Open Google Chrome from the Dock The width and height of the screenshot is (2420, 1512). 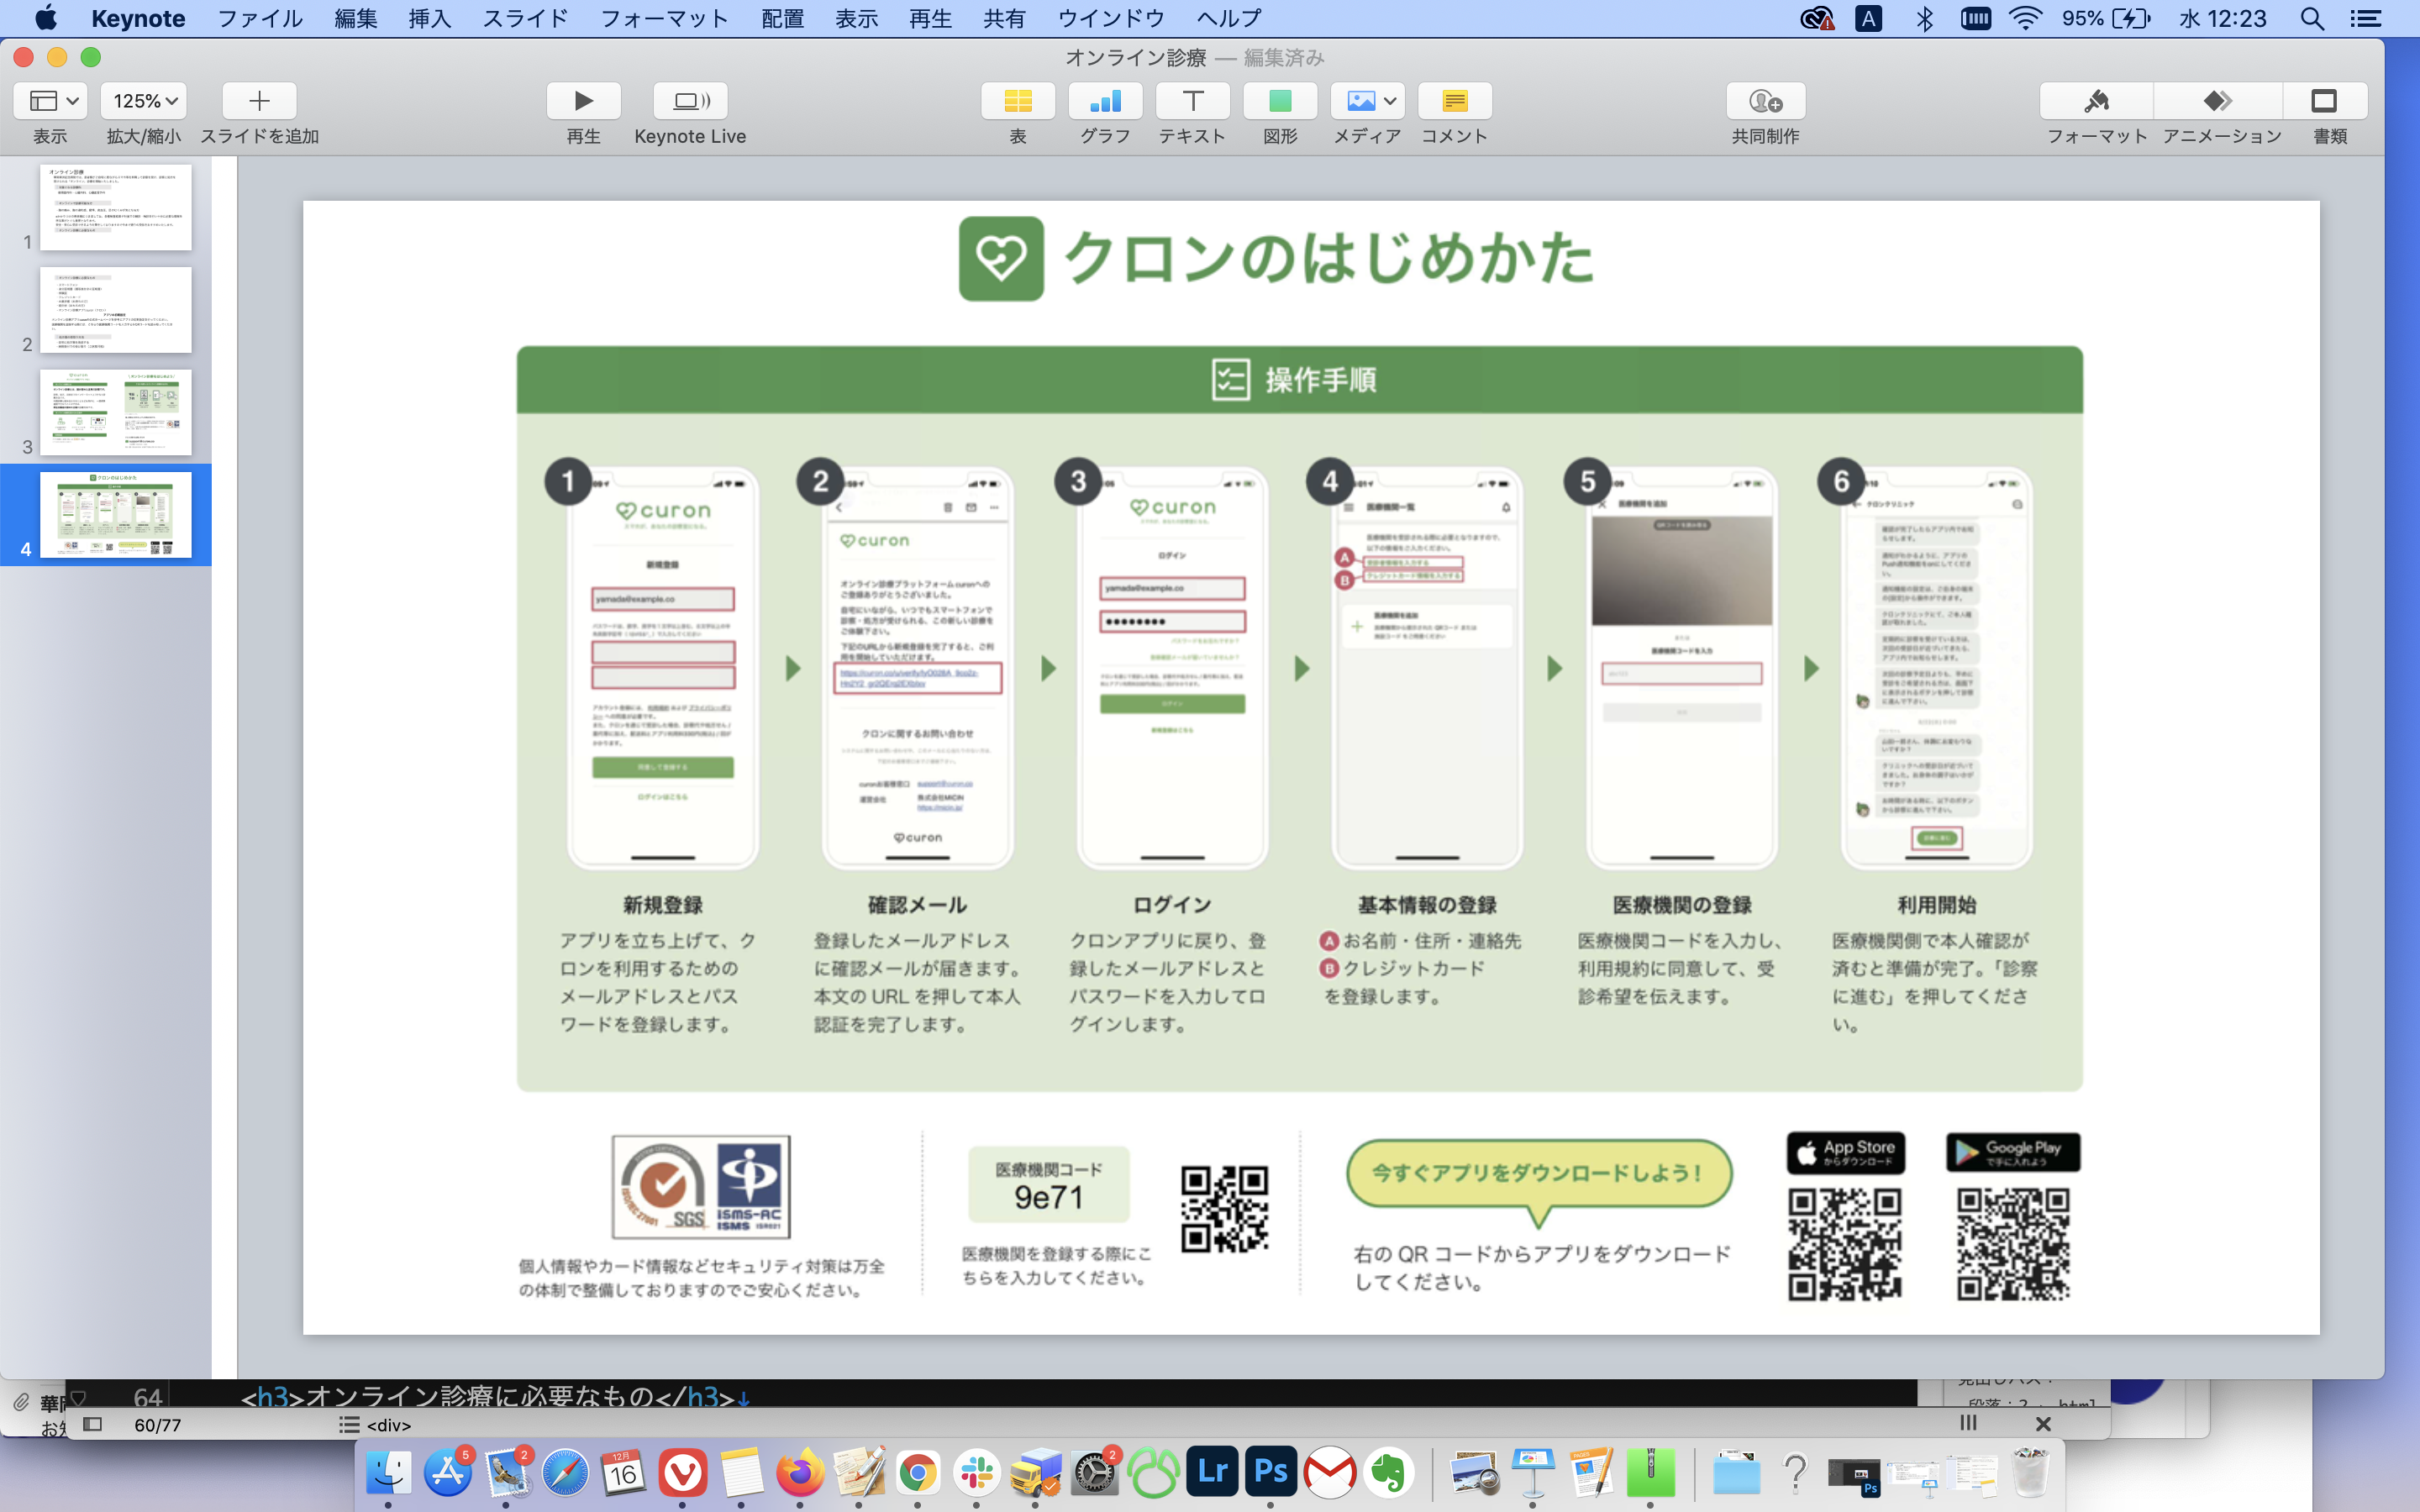[918, 1472]
